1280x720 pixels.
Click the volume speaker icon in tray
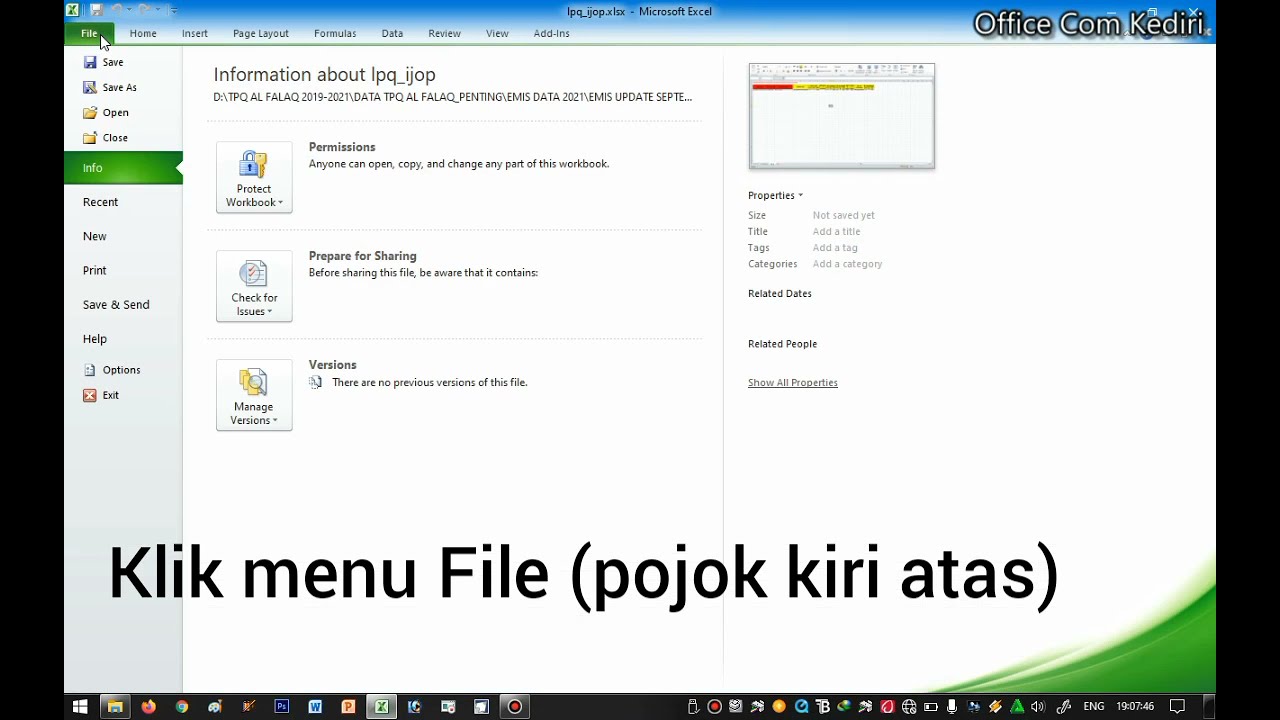1037,707
